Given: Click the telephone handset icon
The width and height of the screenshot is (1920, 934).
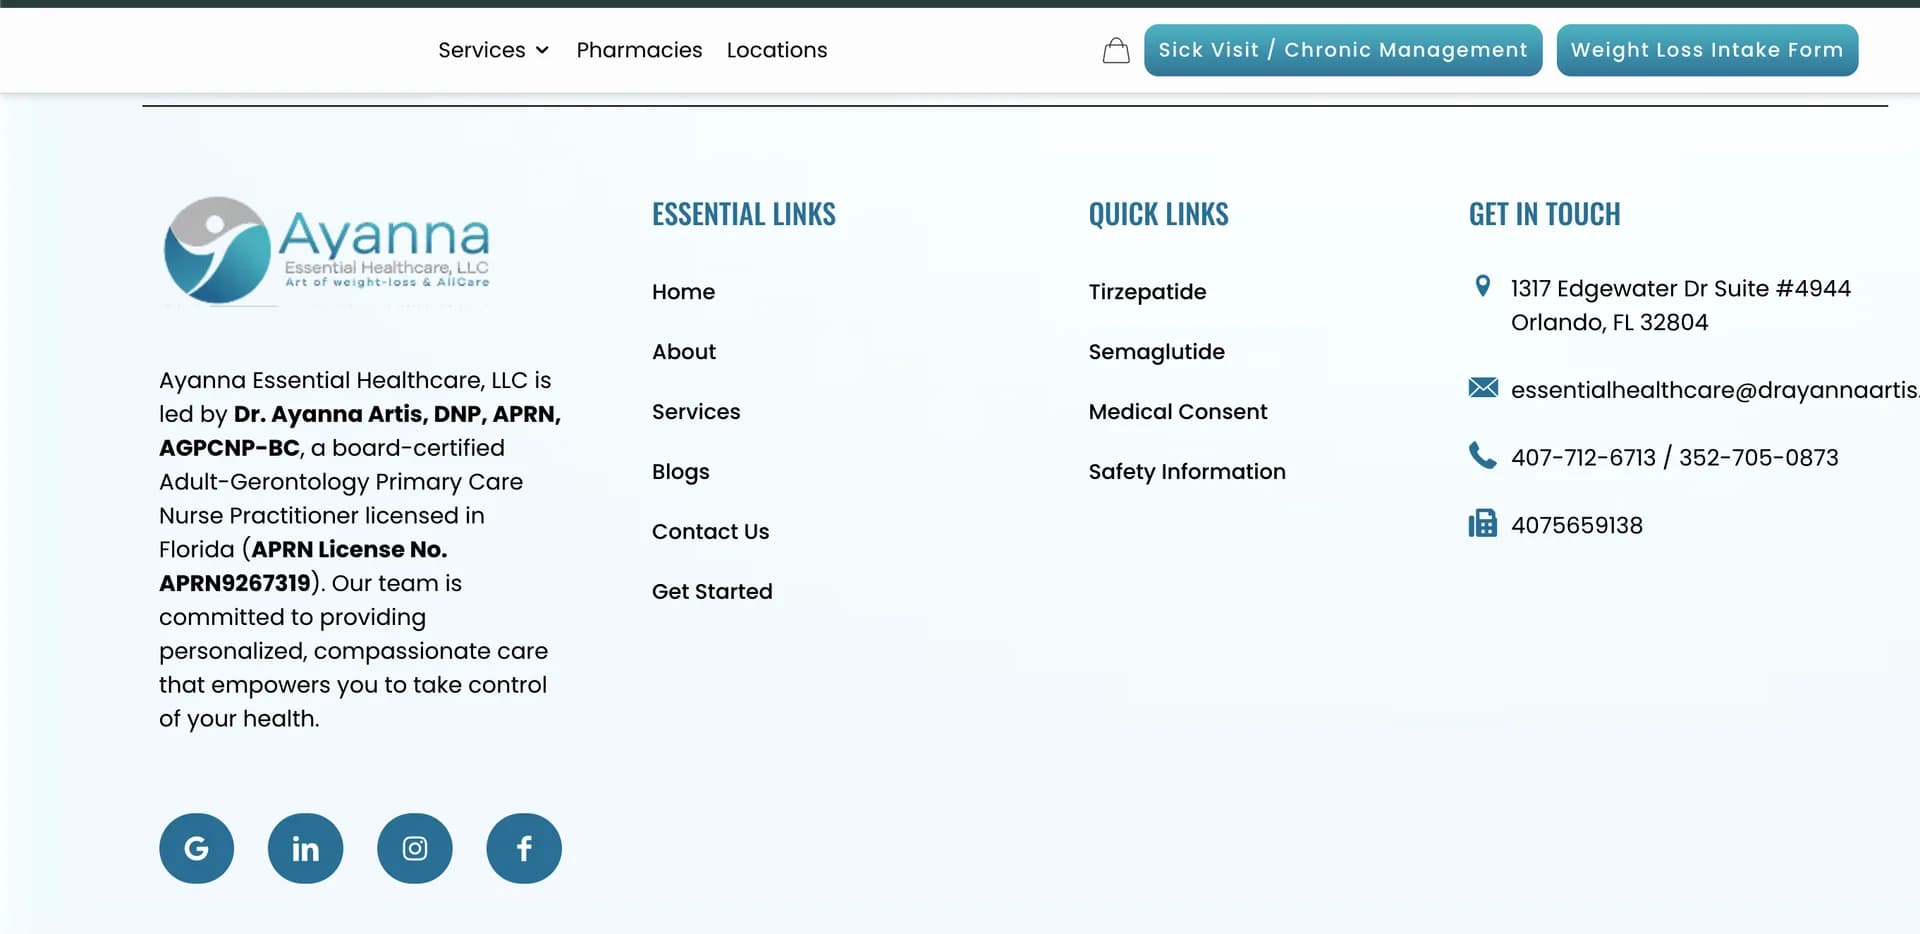Looking at the screenshot, I should click(1483, 456).
